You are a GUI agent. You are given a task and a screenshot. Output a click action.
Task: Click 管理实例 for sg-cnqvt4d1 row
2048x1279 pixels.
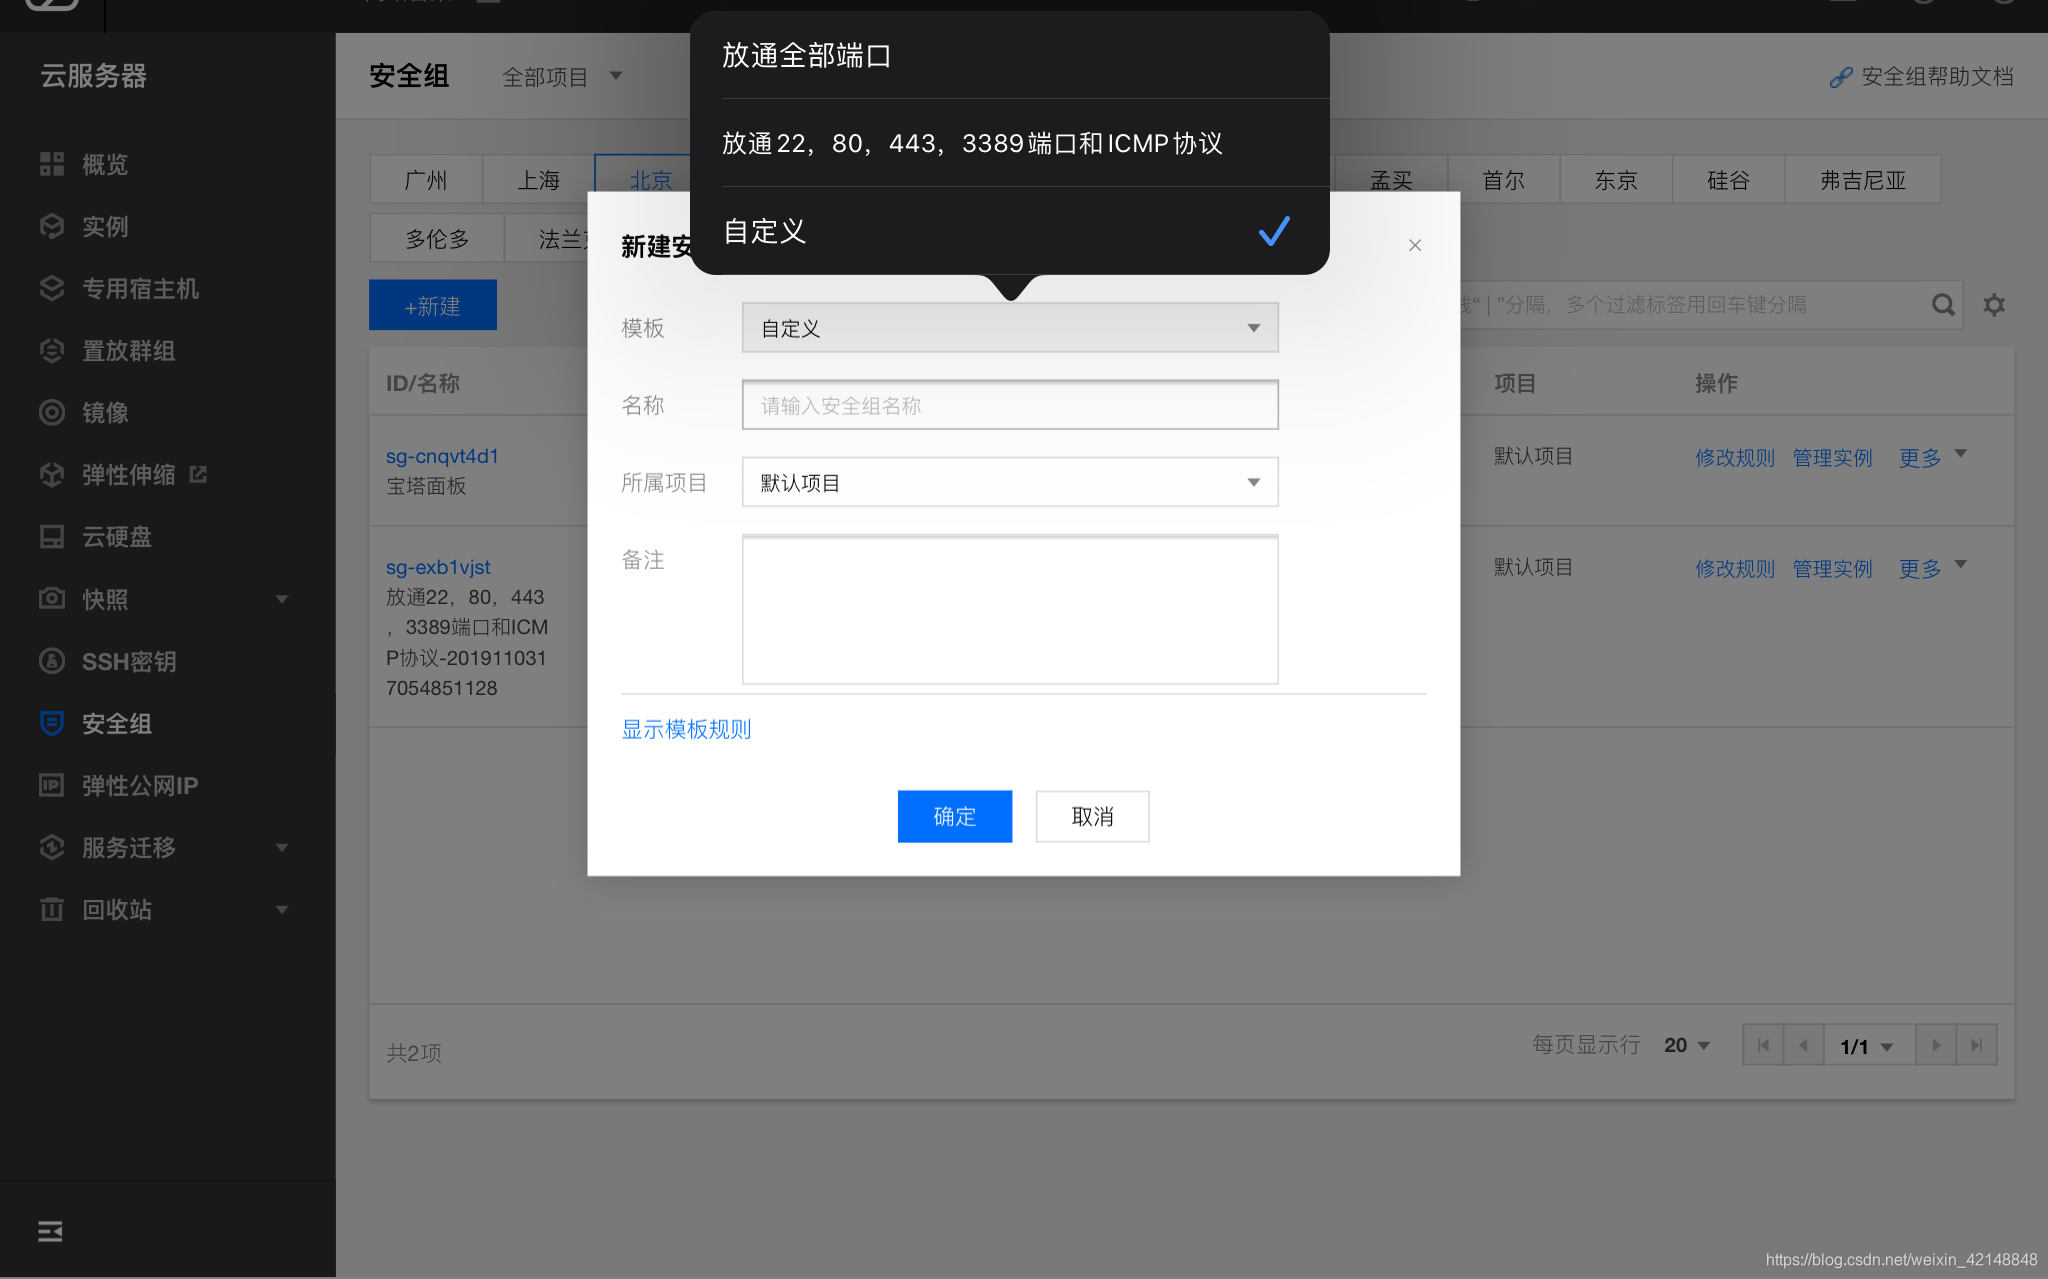[x=1832, y=457]
